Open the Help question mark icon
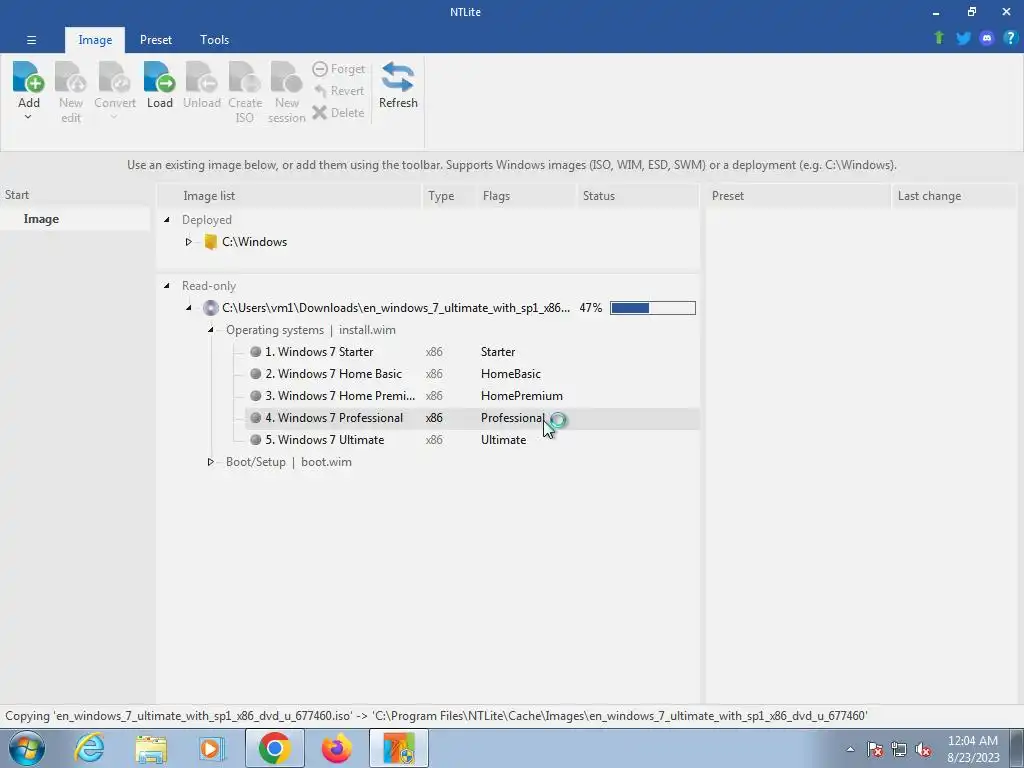The width and height of the screenshot is (1024, 768). click(x=1010, y=38)
